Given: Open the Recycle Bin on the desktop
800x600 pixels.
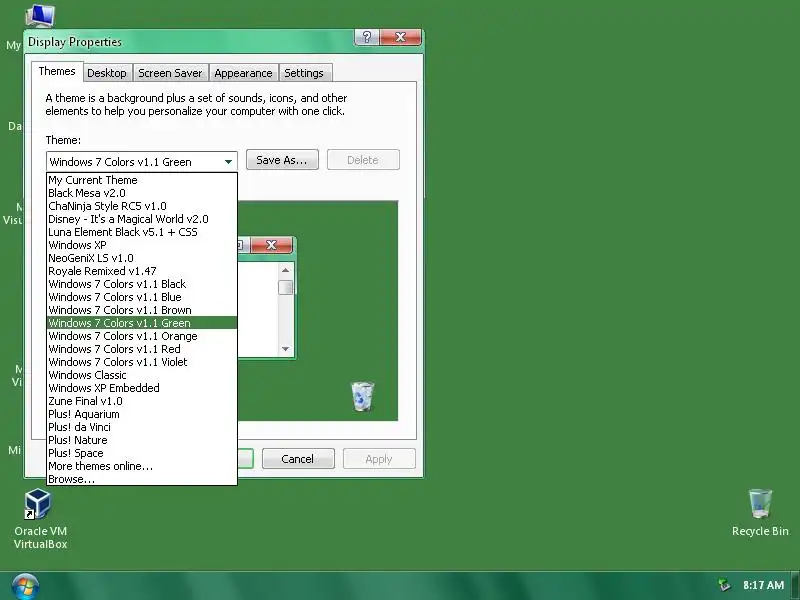Looking at the screenshot, I should coord(760,513).
